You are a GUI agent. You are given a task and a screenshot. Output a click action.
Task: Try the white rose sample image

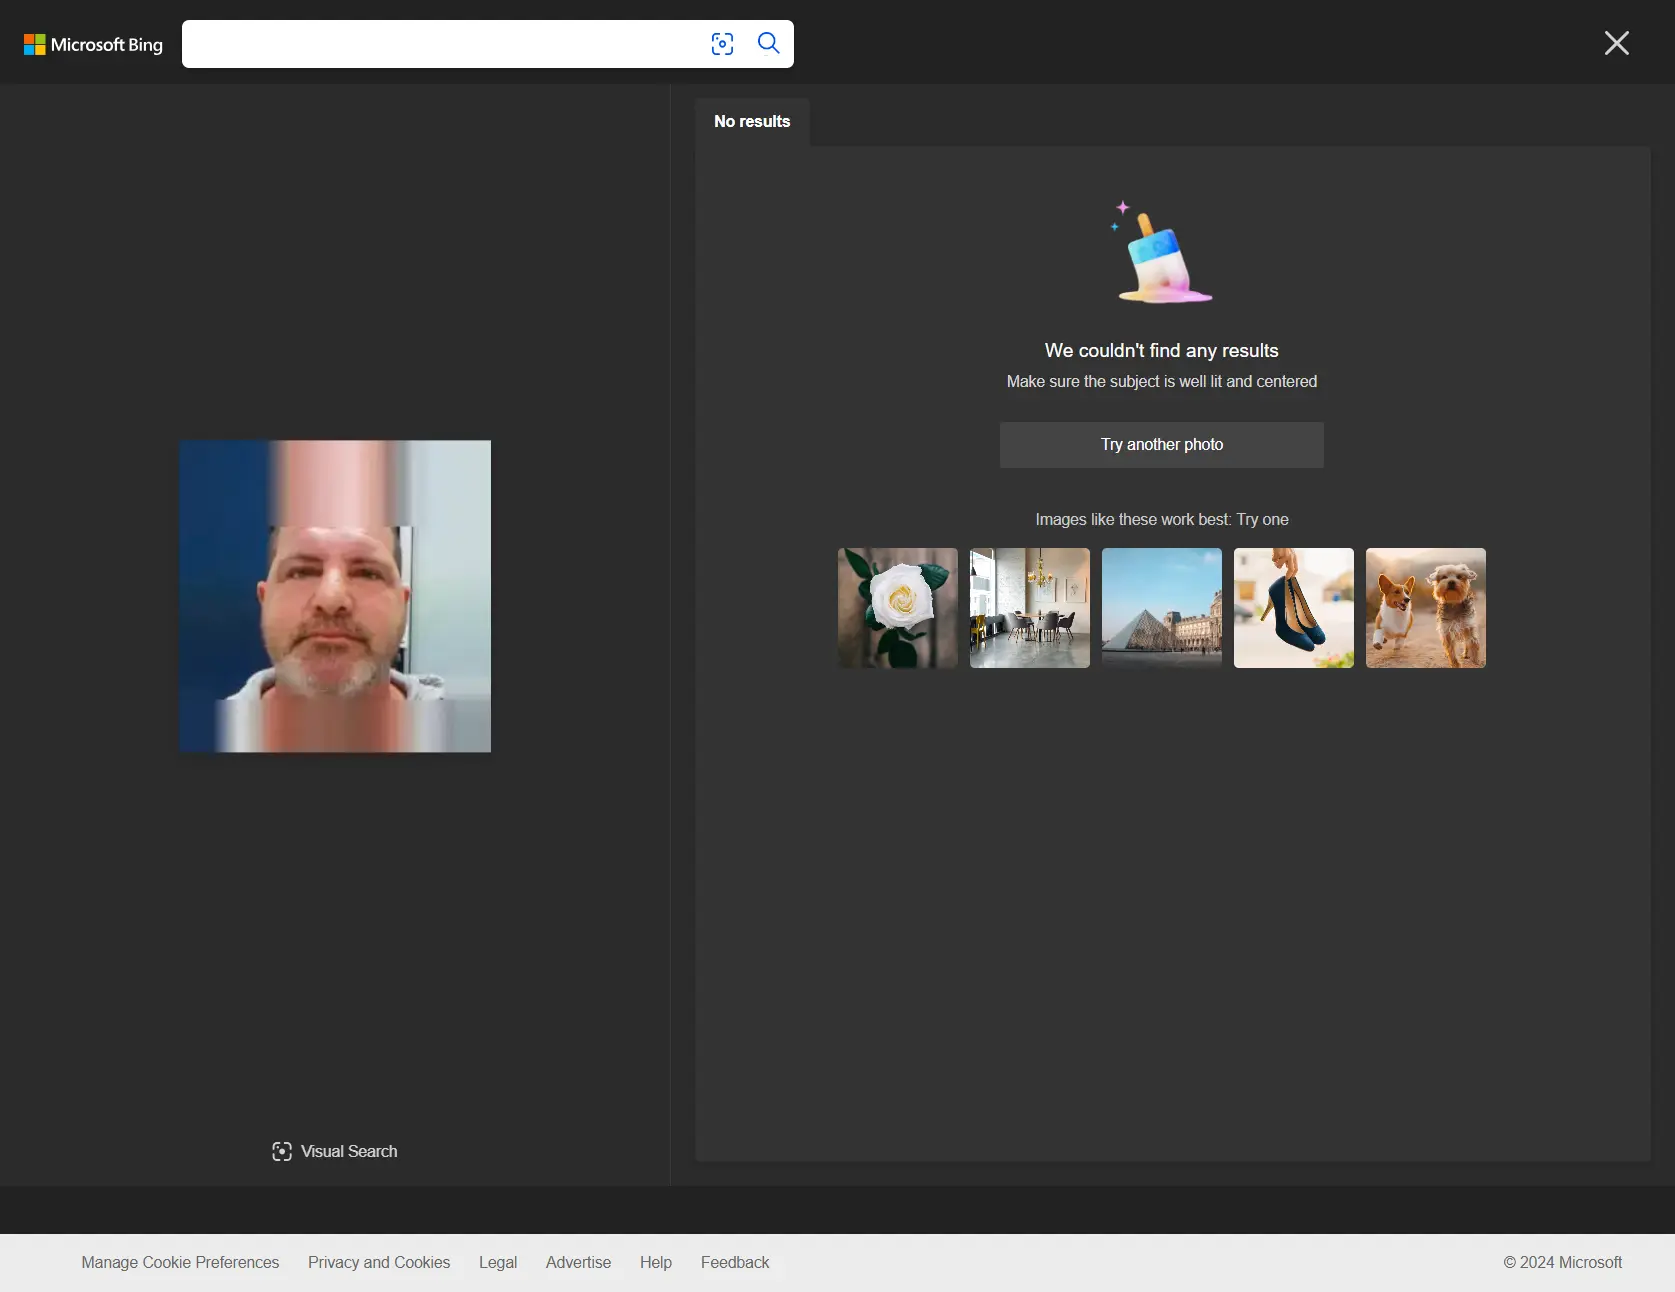coord(897,608)
